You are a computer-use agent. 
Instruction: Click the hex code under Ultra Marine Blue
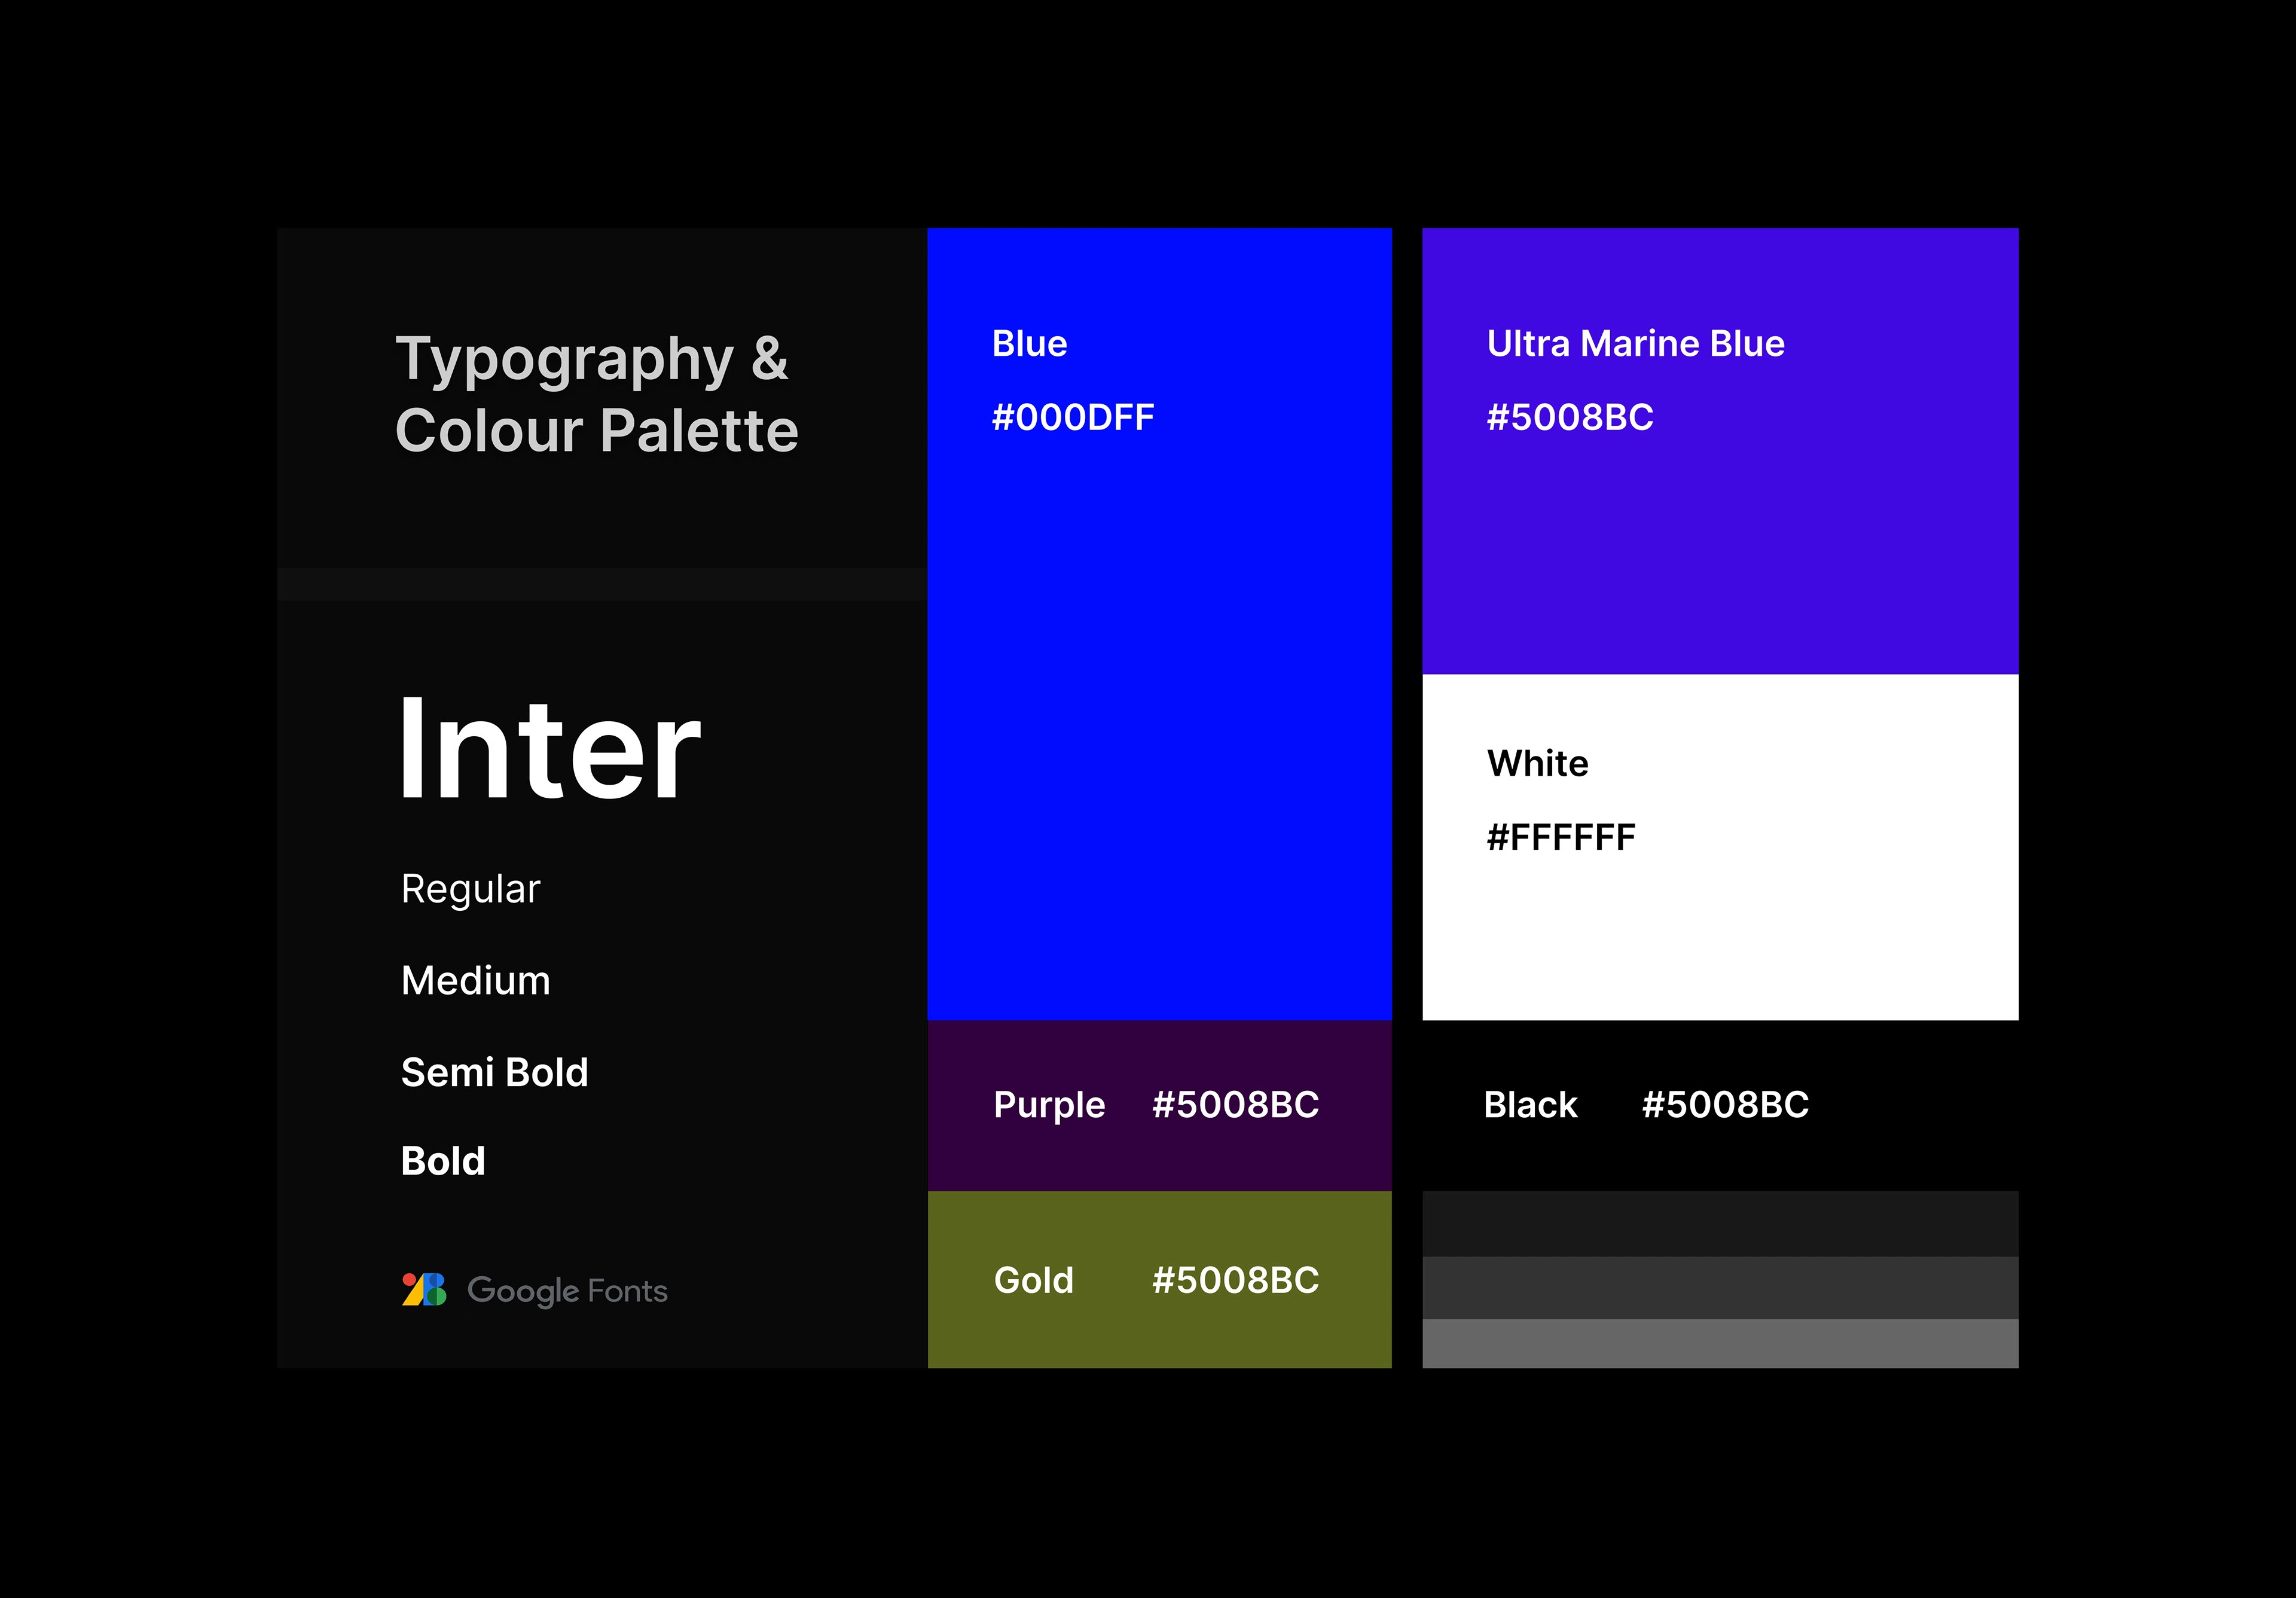pos(1569,417)
